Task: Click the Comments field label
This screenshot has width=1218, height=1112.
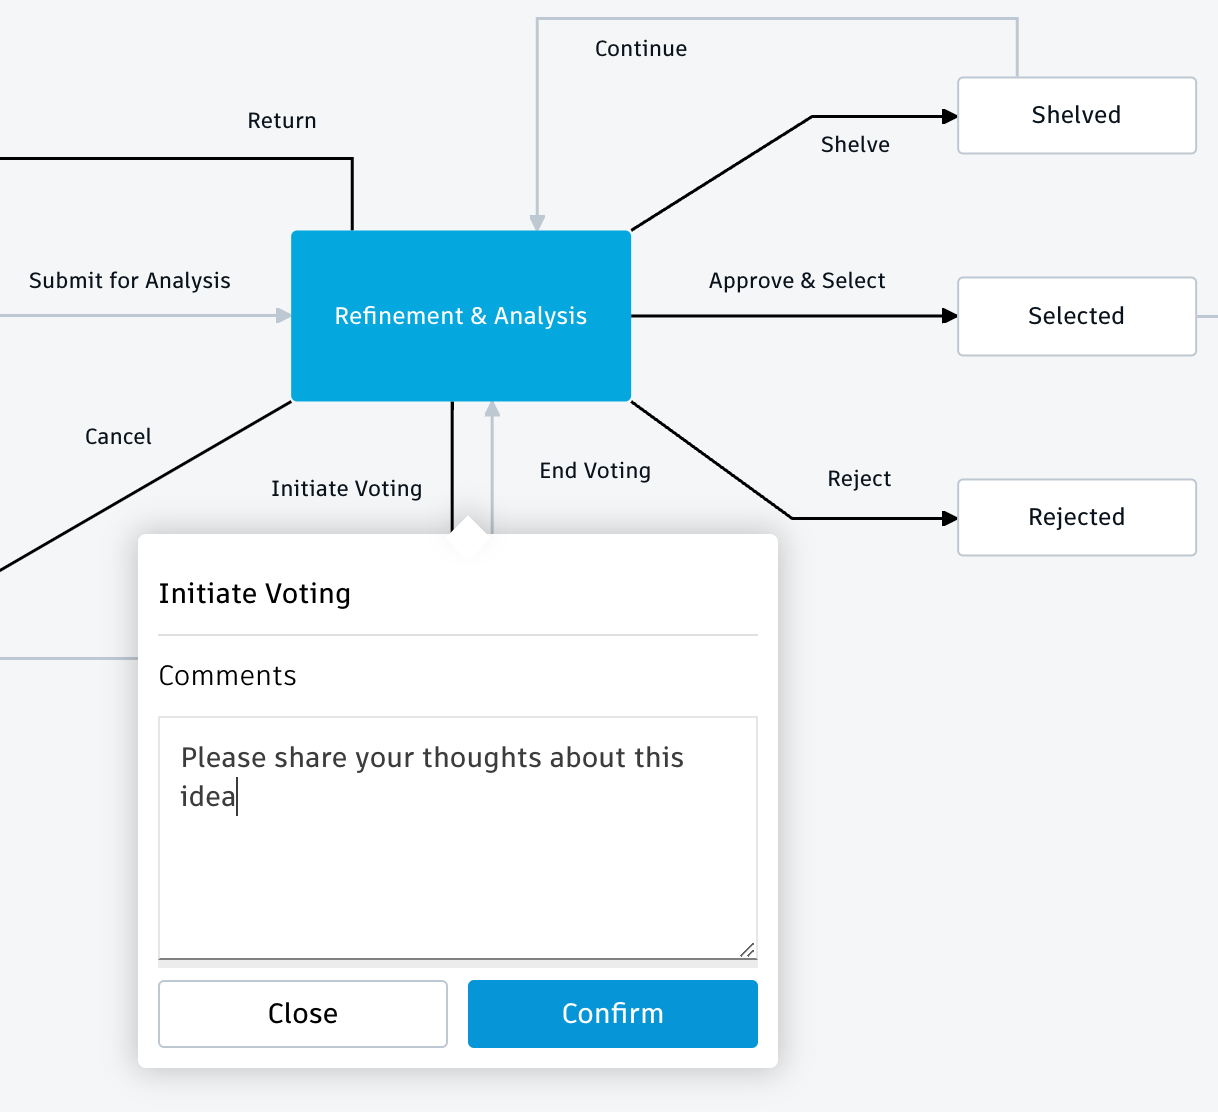Action: tap(228, 676)
